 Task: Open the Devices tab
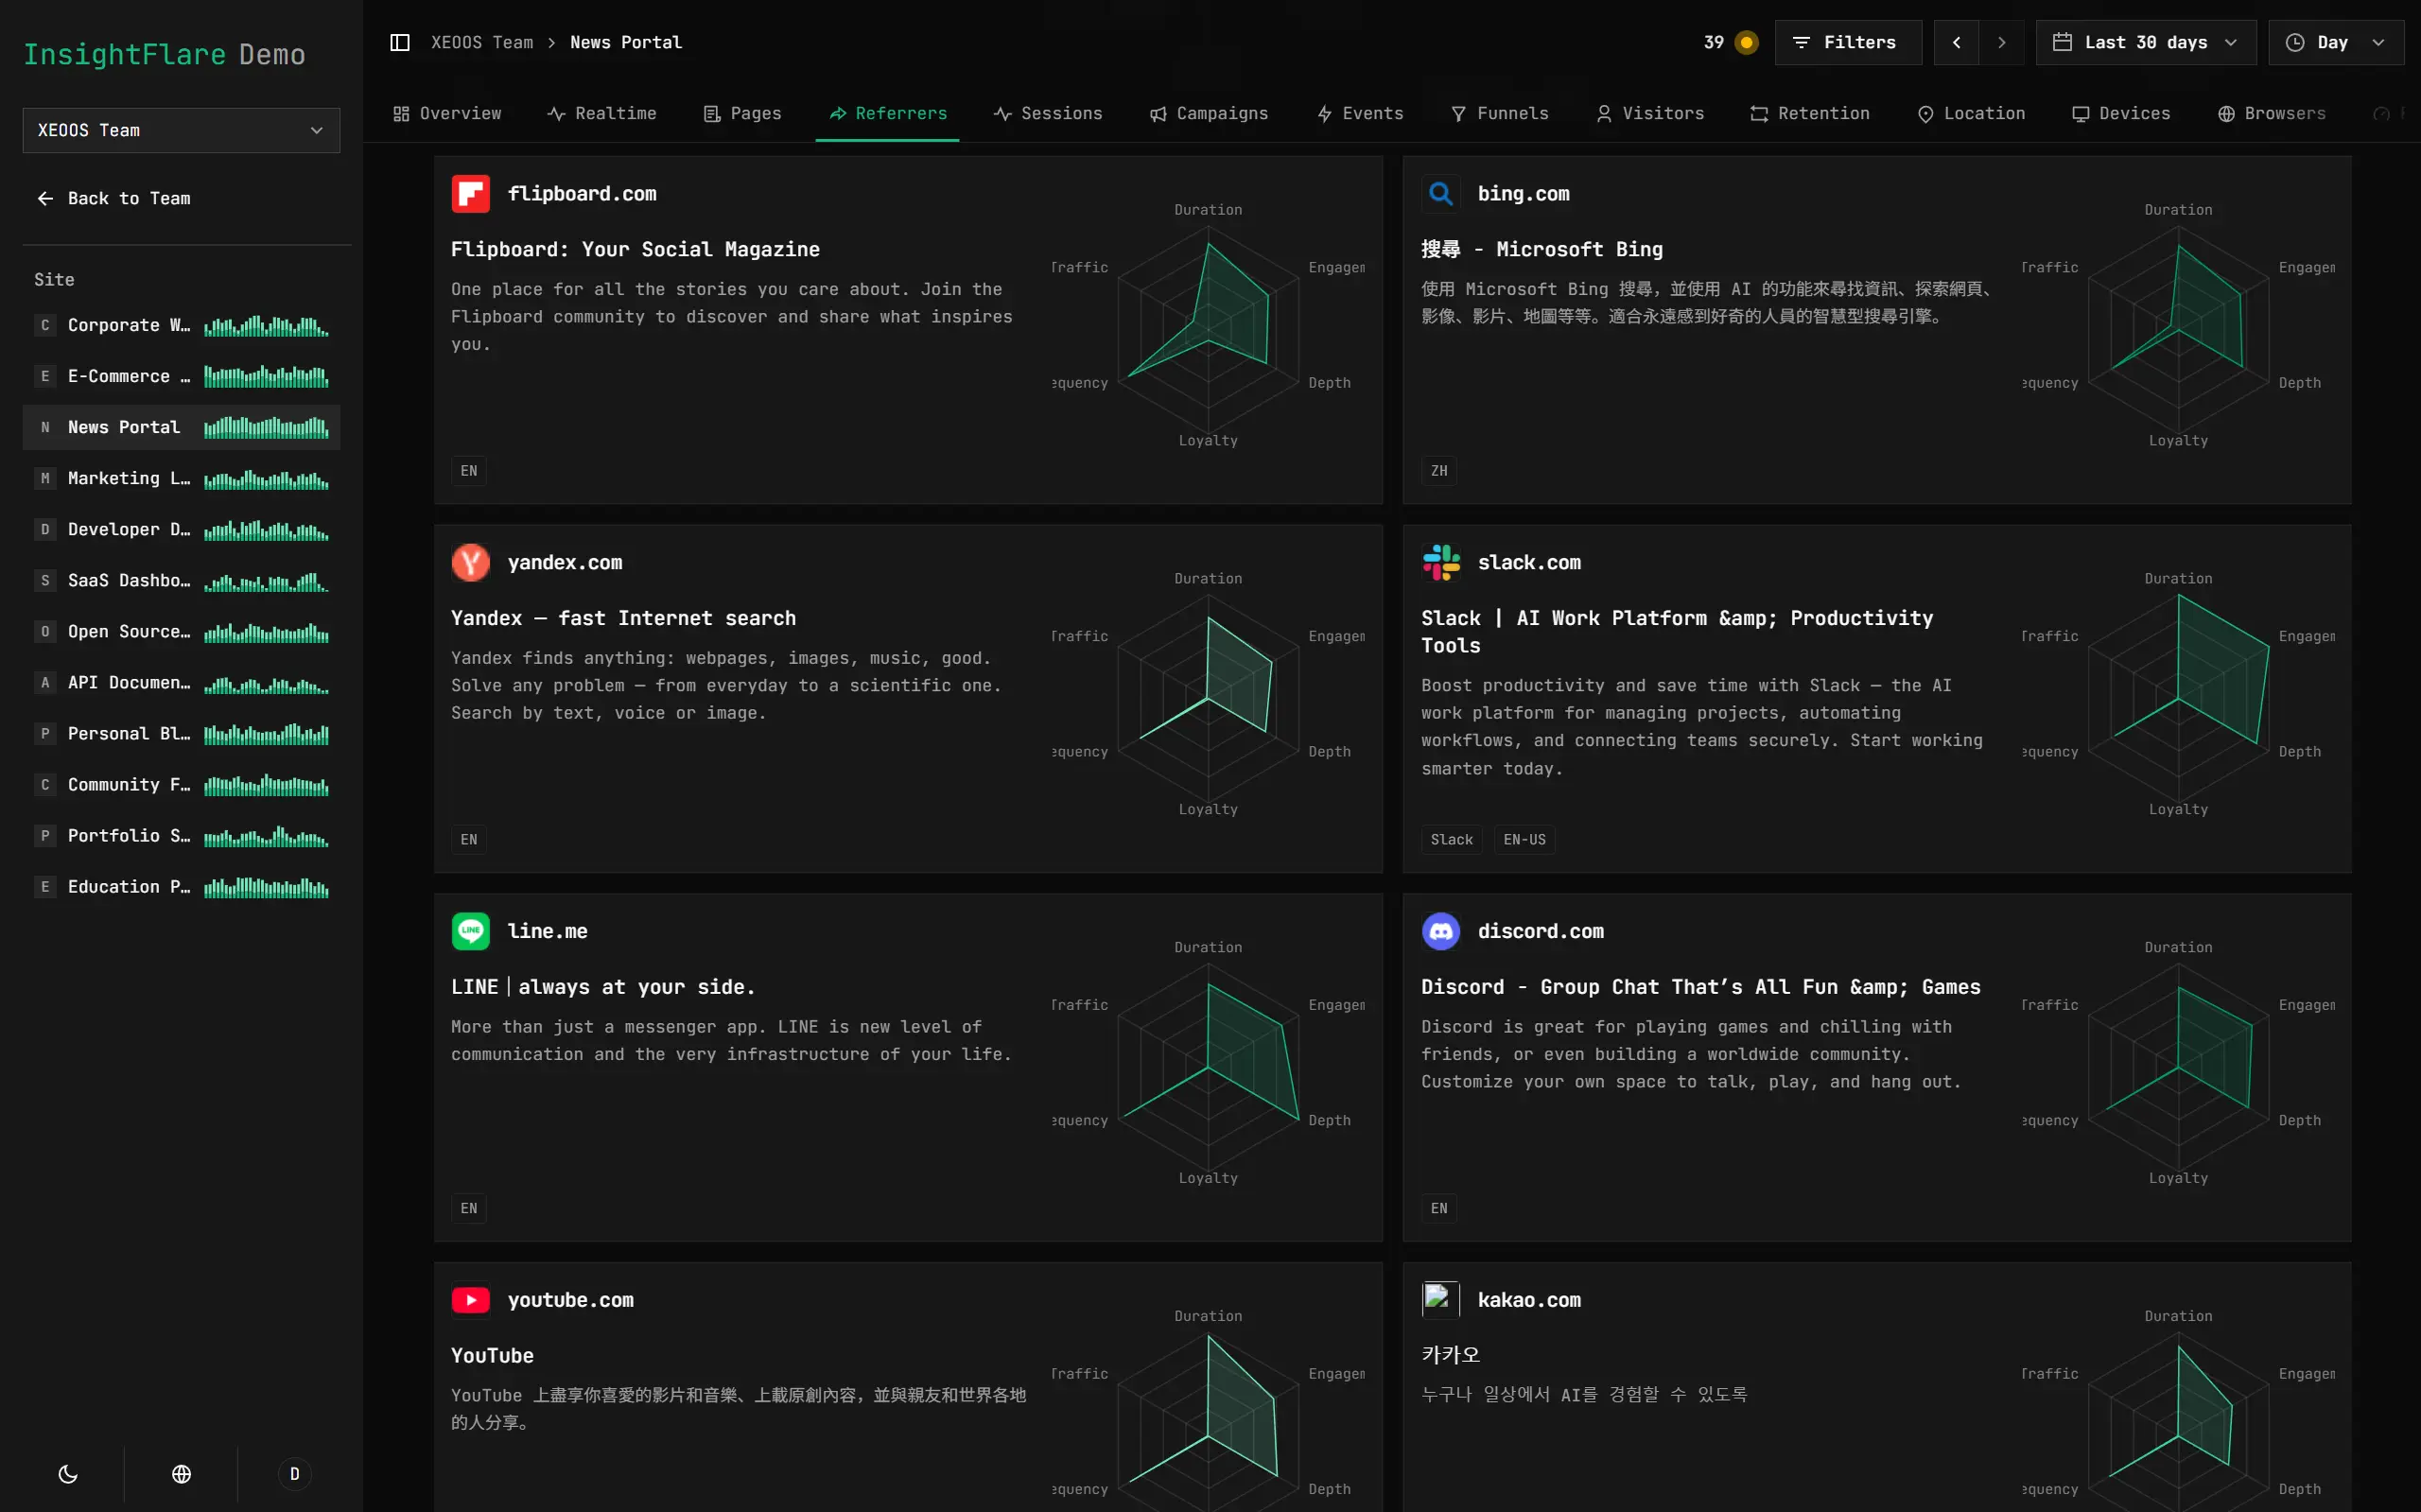(x=2121, y=113)
